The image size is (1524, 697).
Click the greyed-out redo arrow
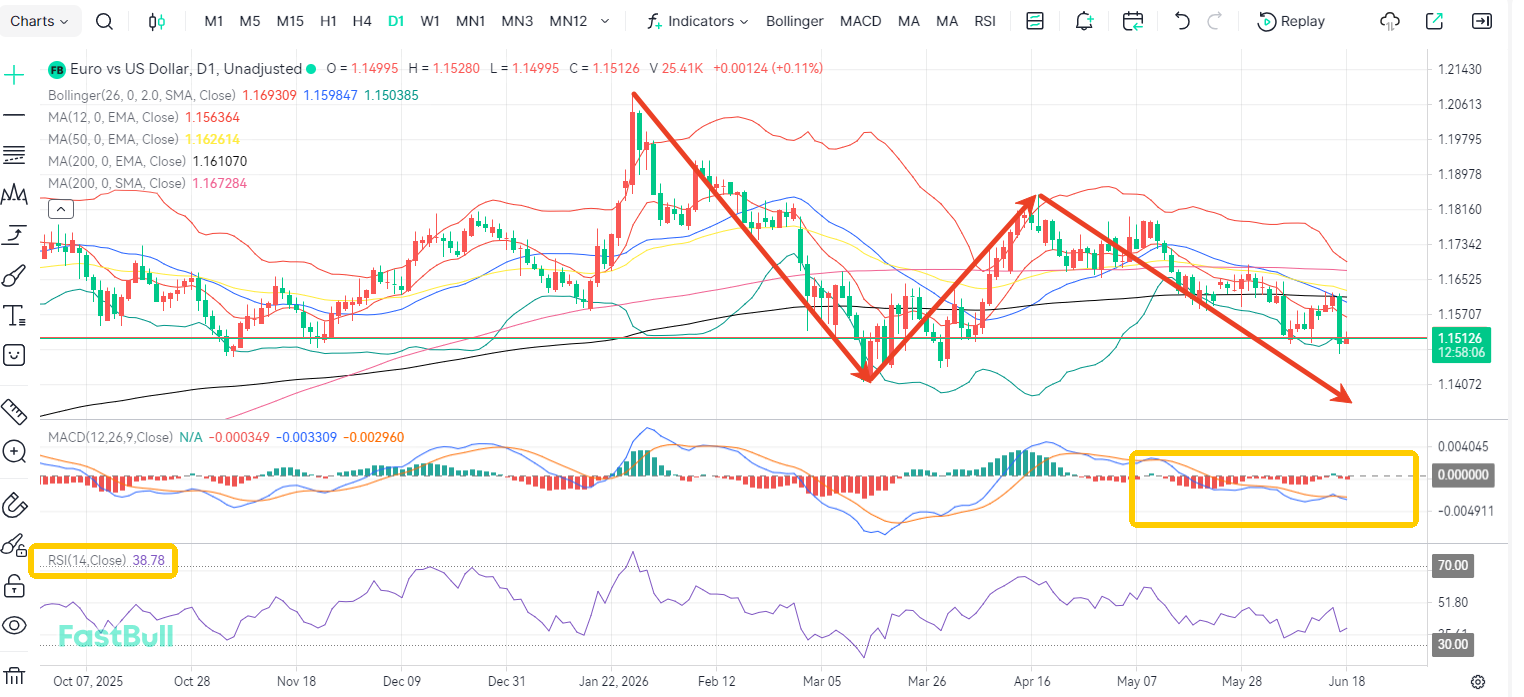coord(1215,21)
